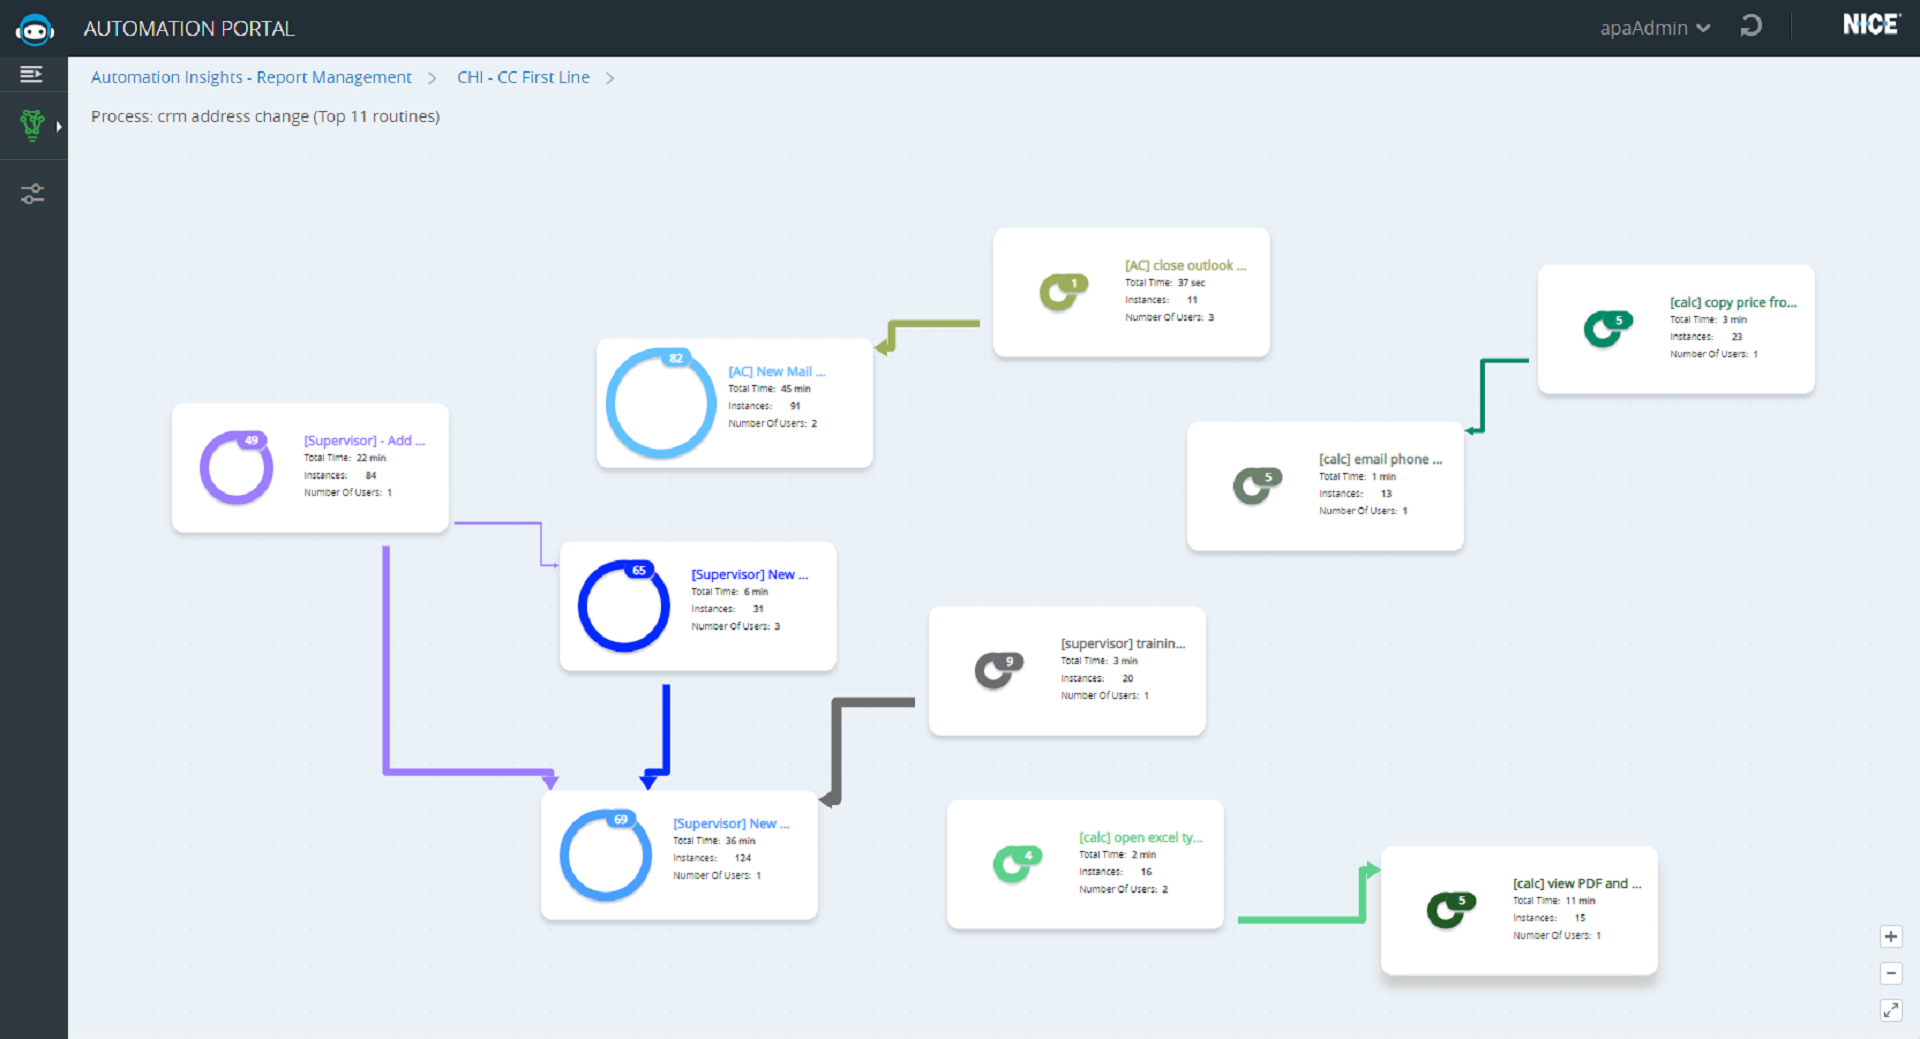
Task: Click the refresh icon in the header
Action: [1750, 27]
